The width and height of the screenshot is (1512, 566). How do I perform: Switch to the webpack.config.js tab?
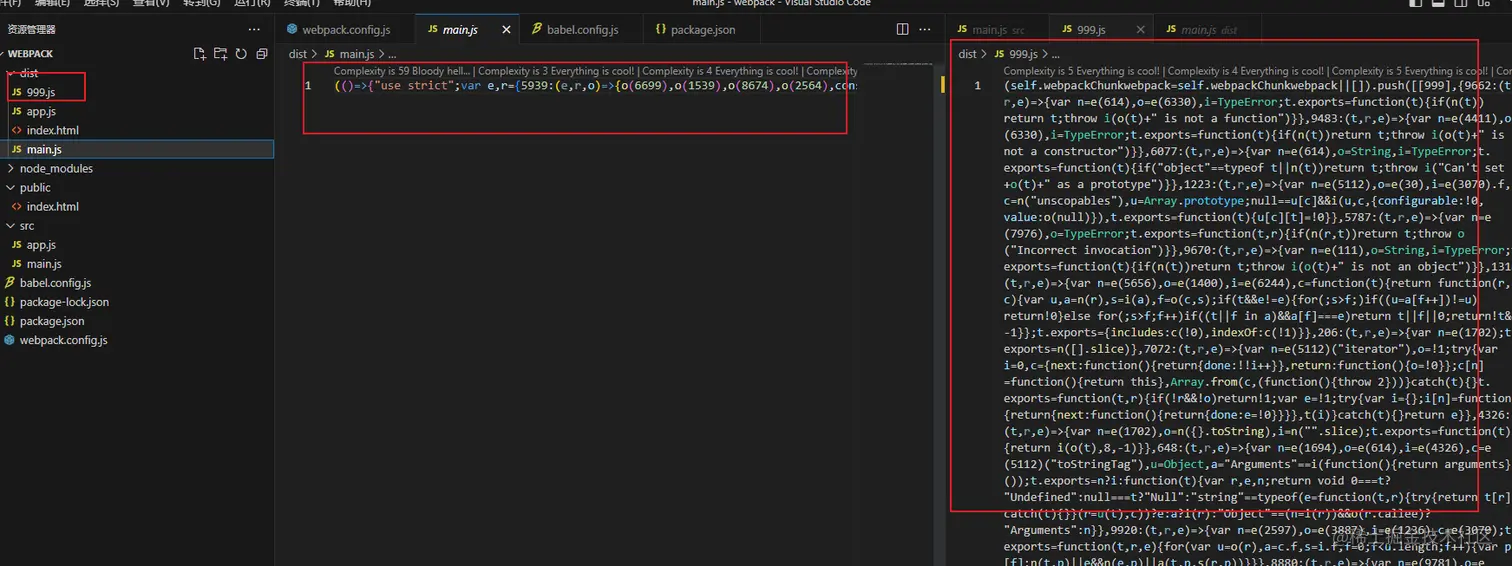(346, 30)
